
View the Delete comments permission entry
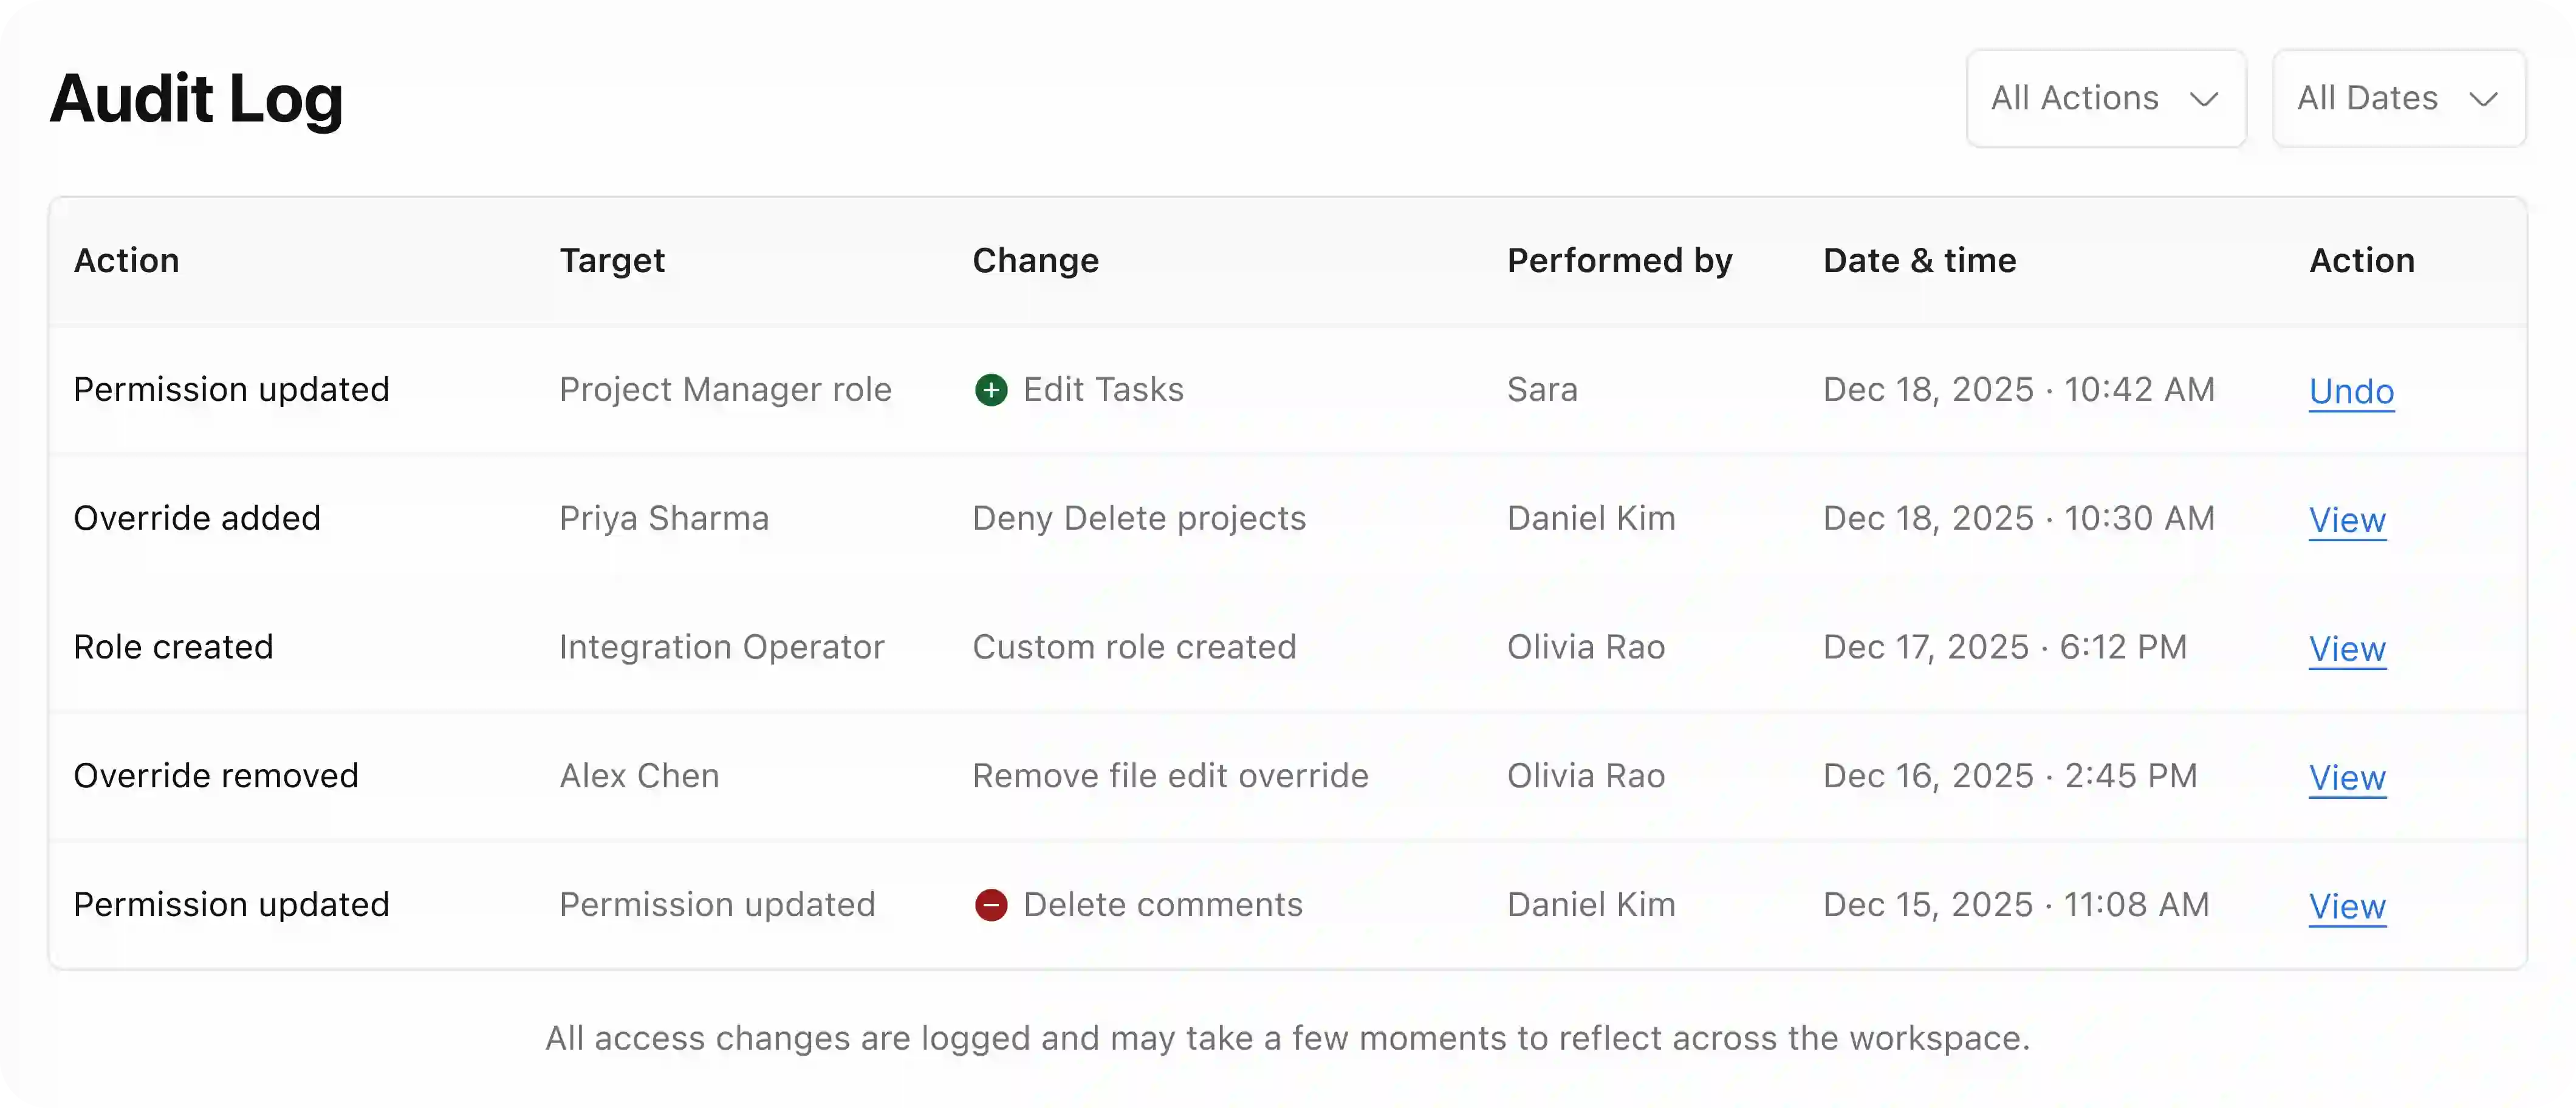point(2346,907)
